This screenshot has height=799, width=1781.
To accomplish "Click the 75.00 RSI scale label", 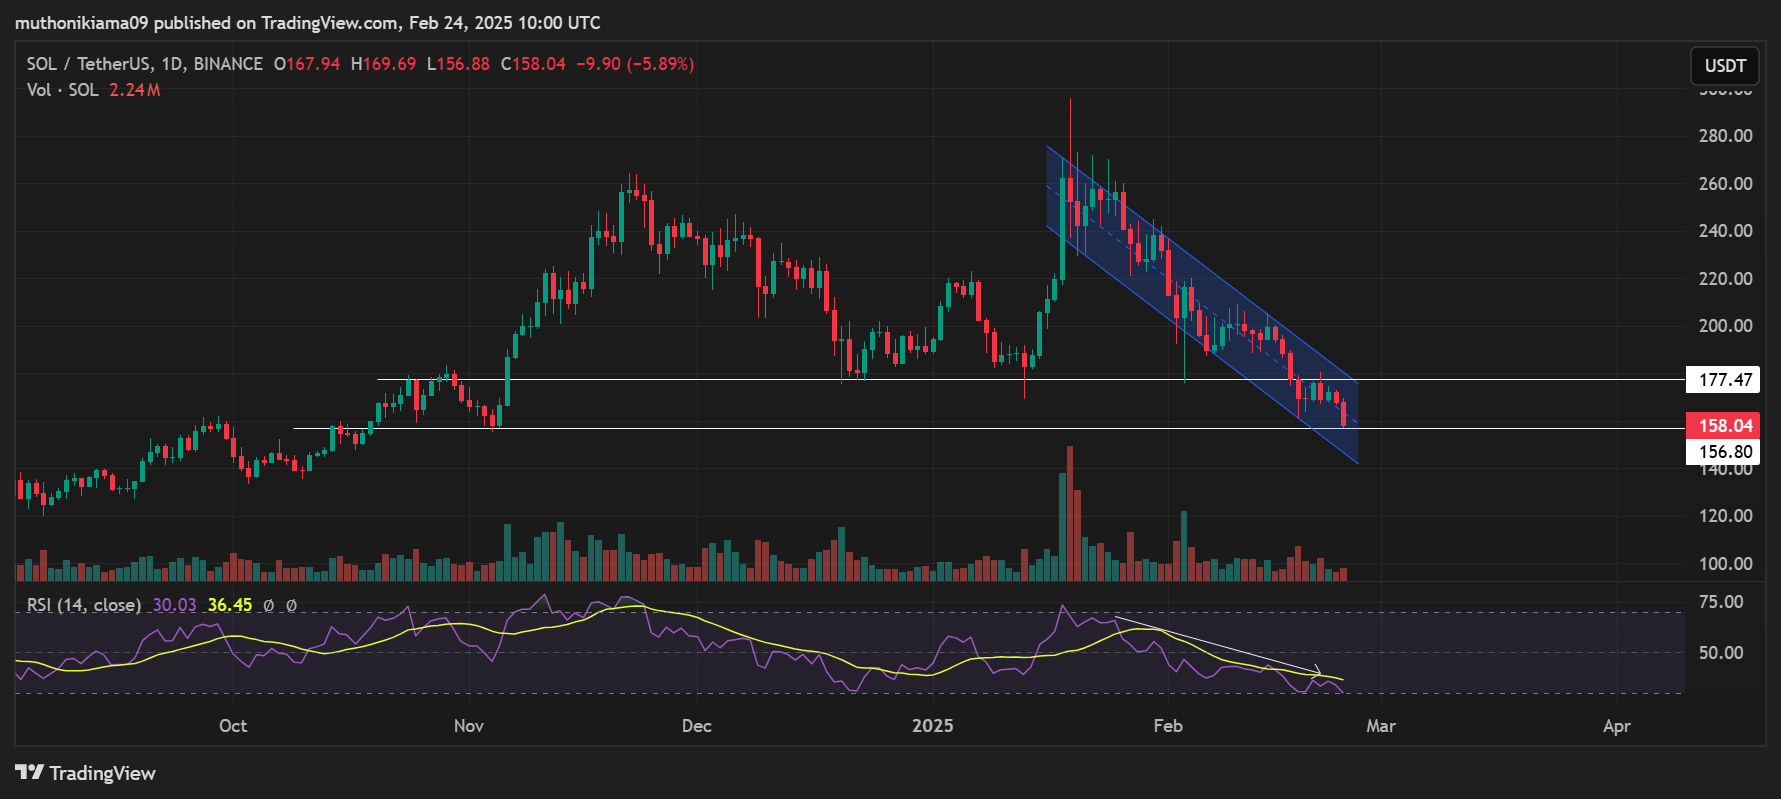I will tap(1720, 602).
